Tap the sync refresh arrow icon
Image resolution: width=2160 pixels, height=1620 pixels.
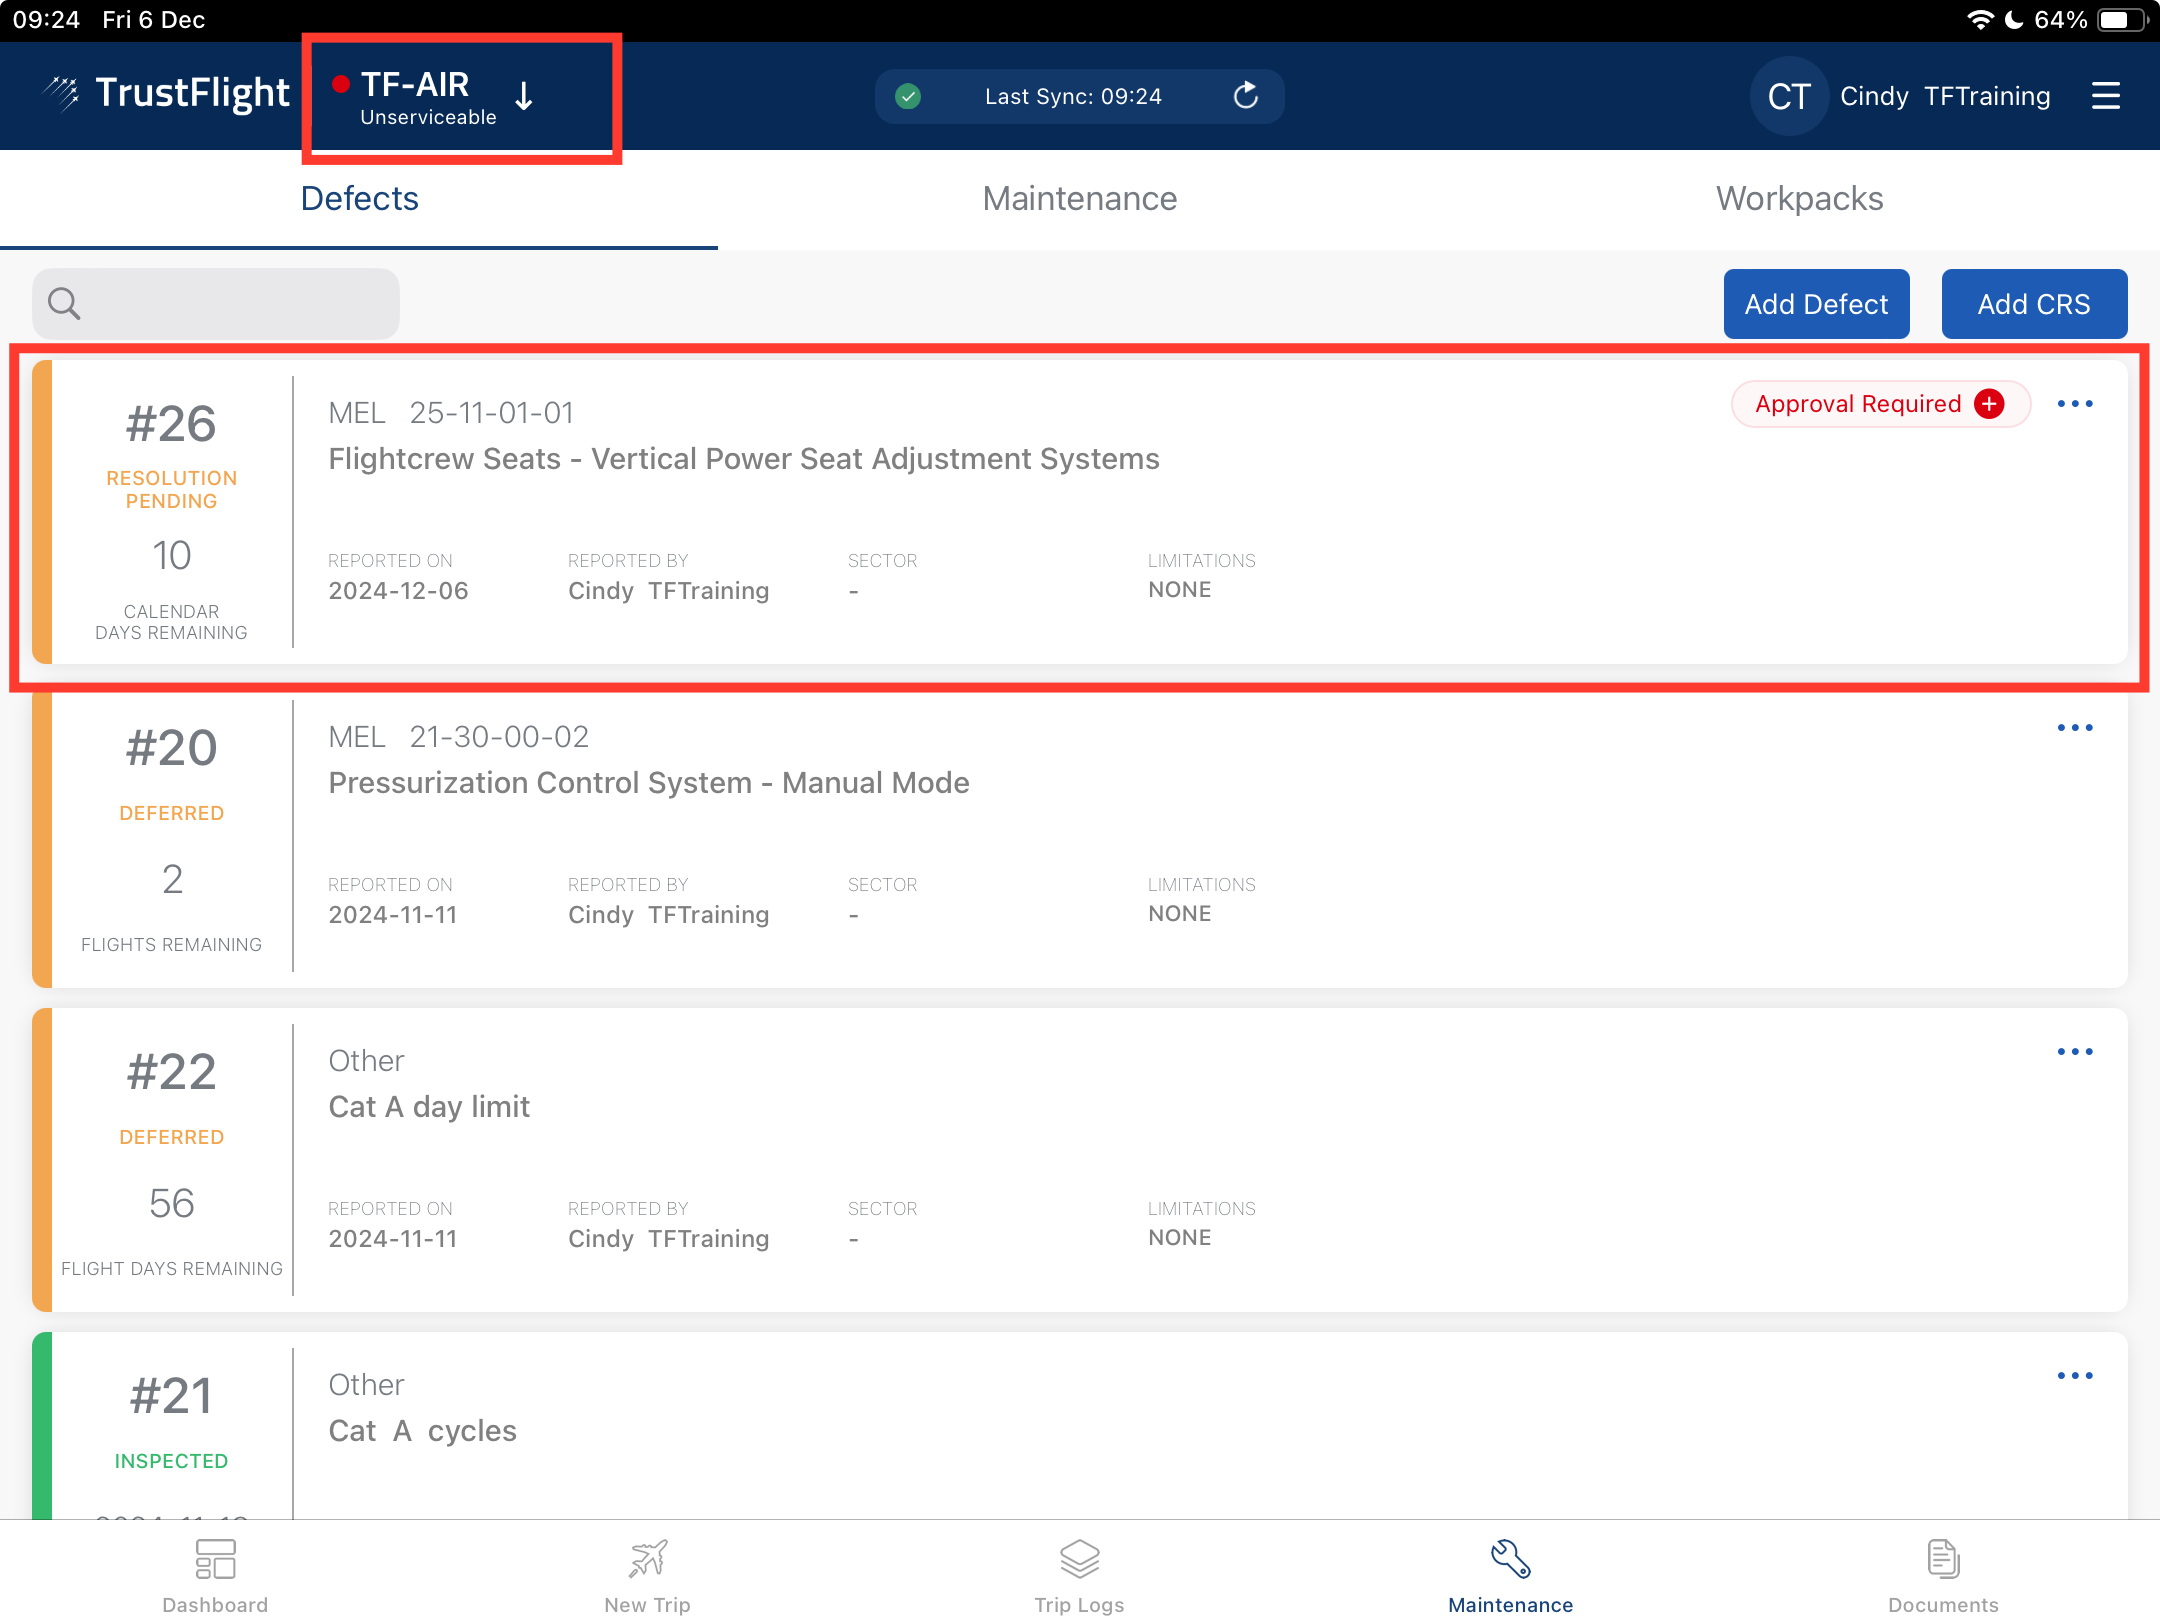[1245, 96]
